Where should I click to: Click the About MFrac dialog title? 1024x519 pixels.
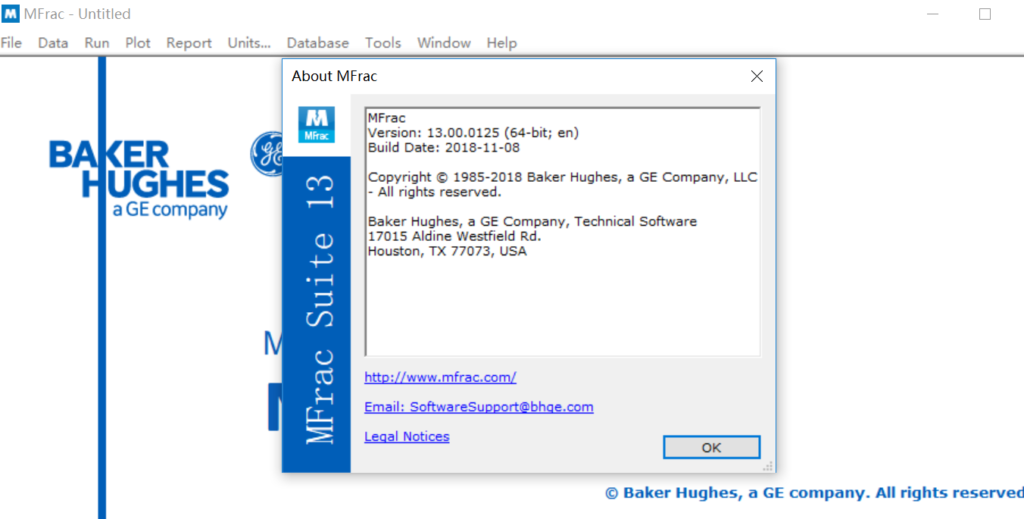click(x=334, y=76)
